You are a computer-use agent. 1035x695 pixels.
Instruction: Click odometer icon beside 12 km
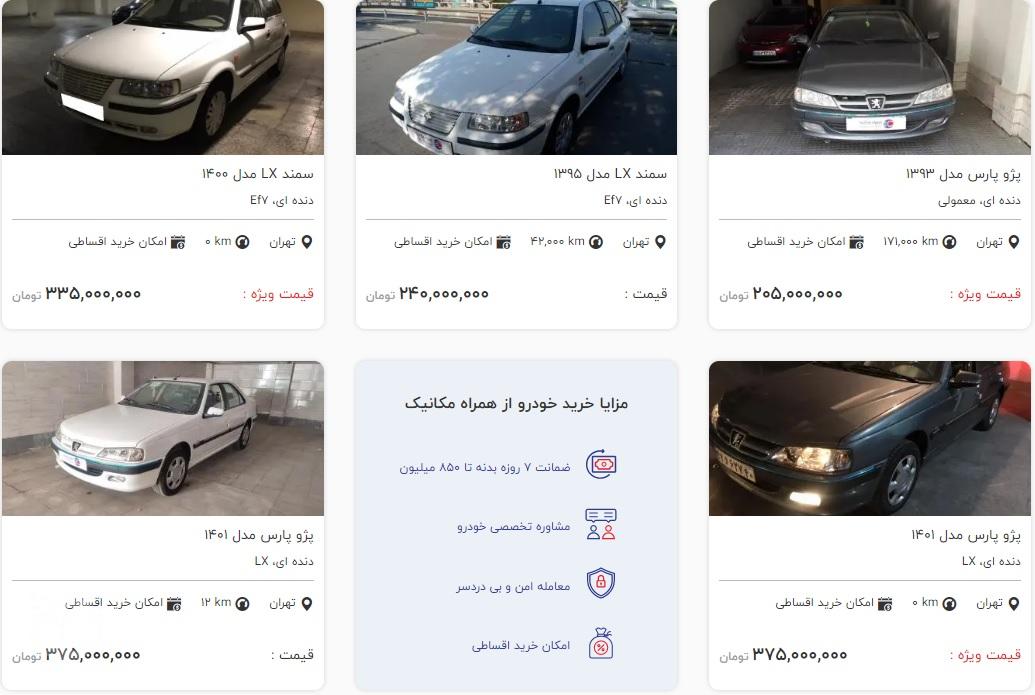tap(242, 603)
